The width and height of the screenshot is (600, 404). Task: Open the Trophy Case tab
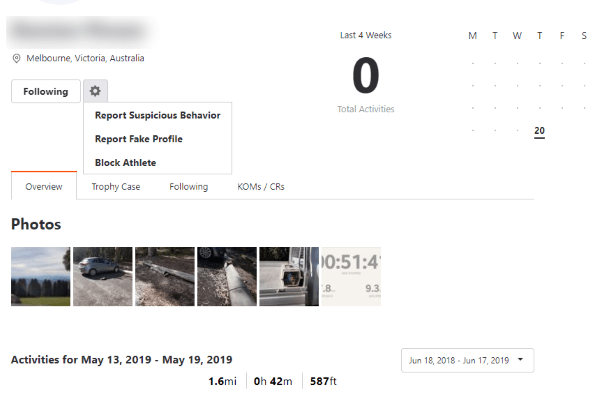115,187
